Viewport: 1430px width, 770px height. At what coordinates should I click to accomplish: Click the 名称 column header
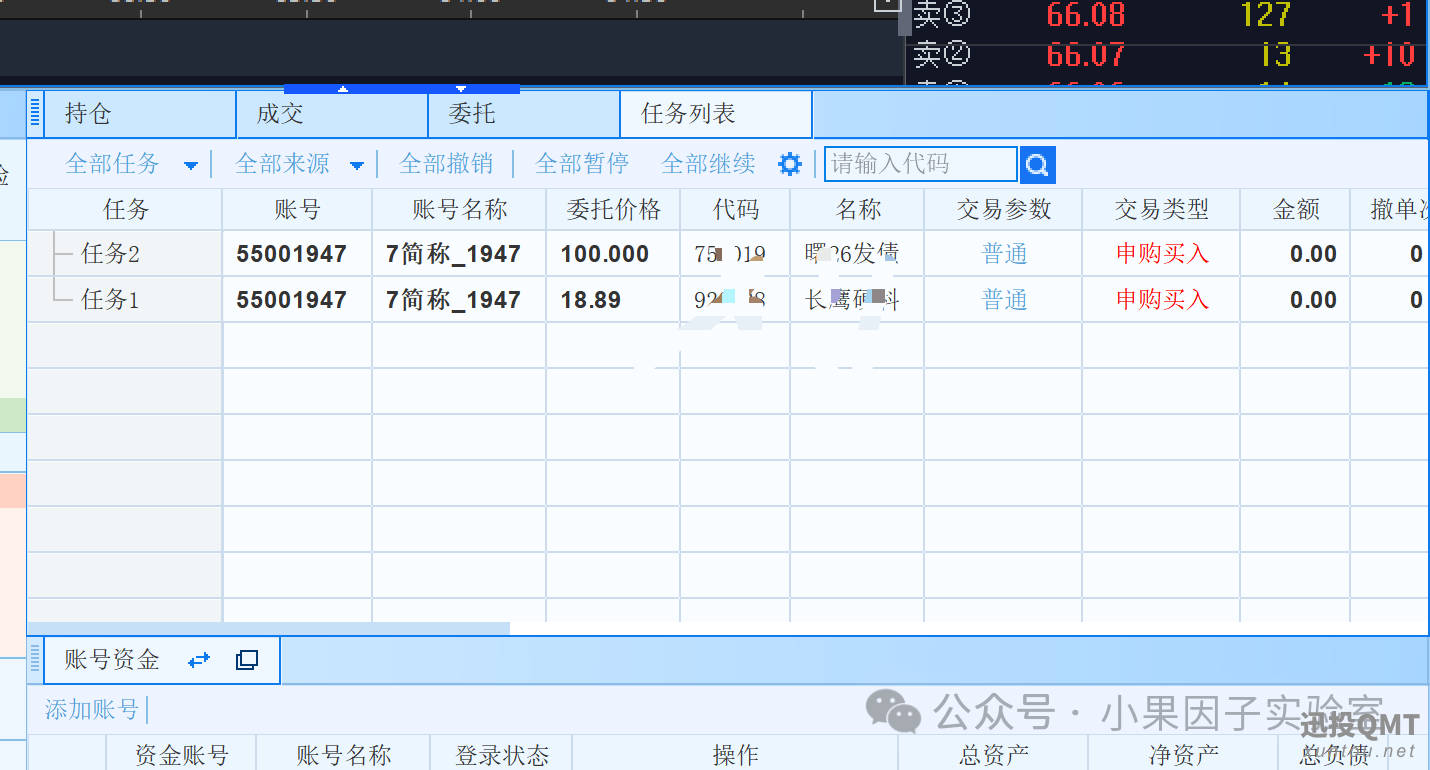(x=857, y=210)
